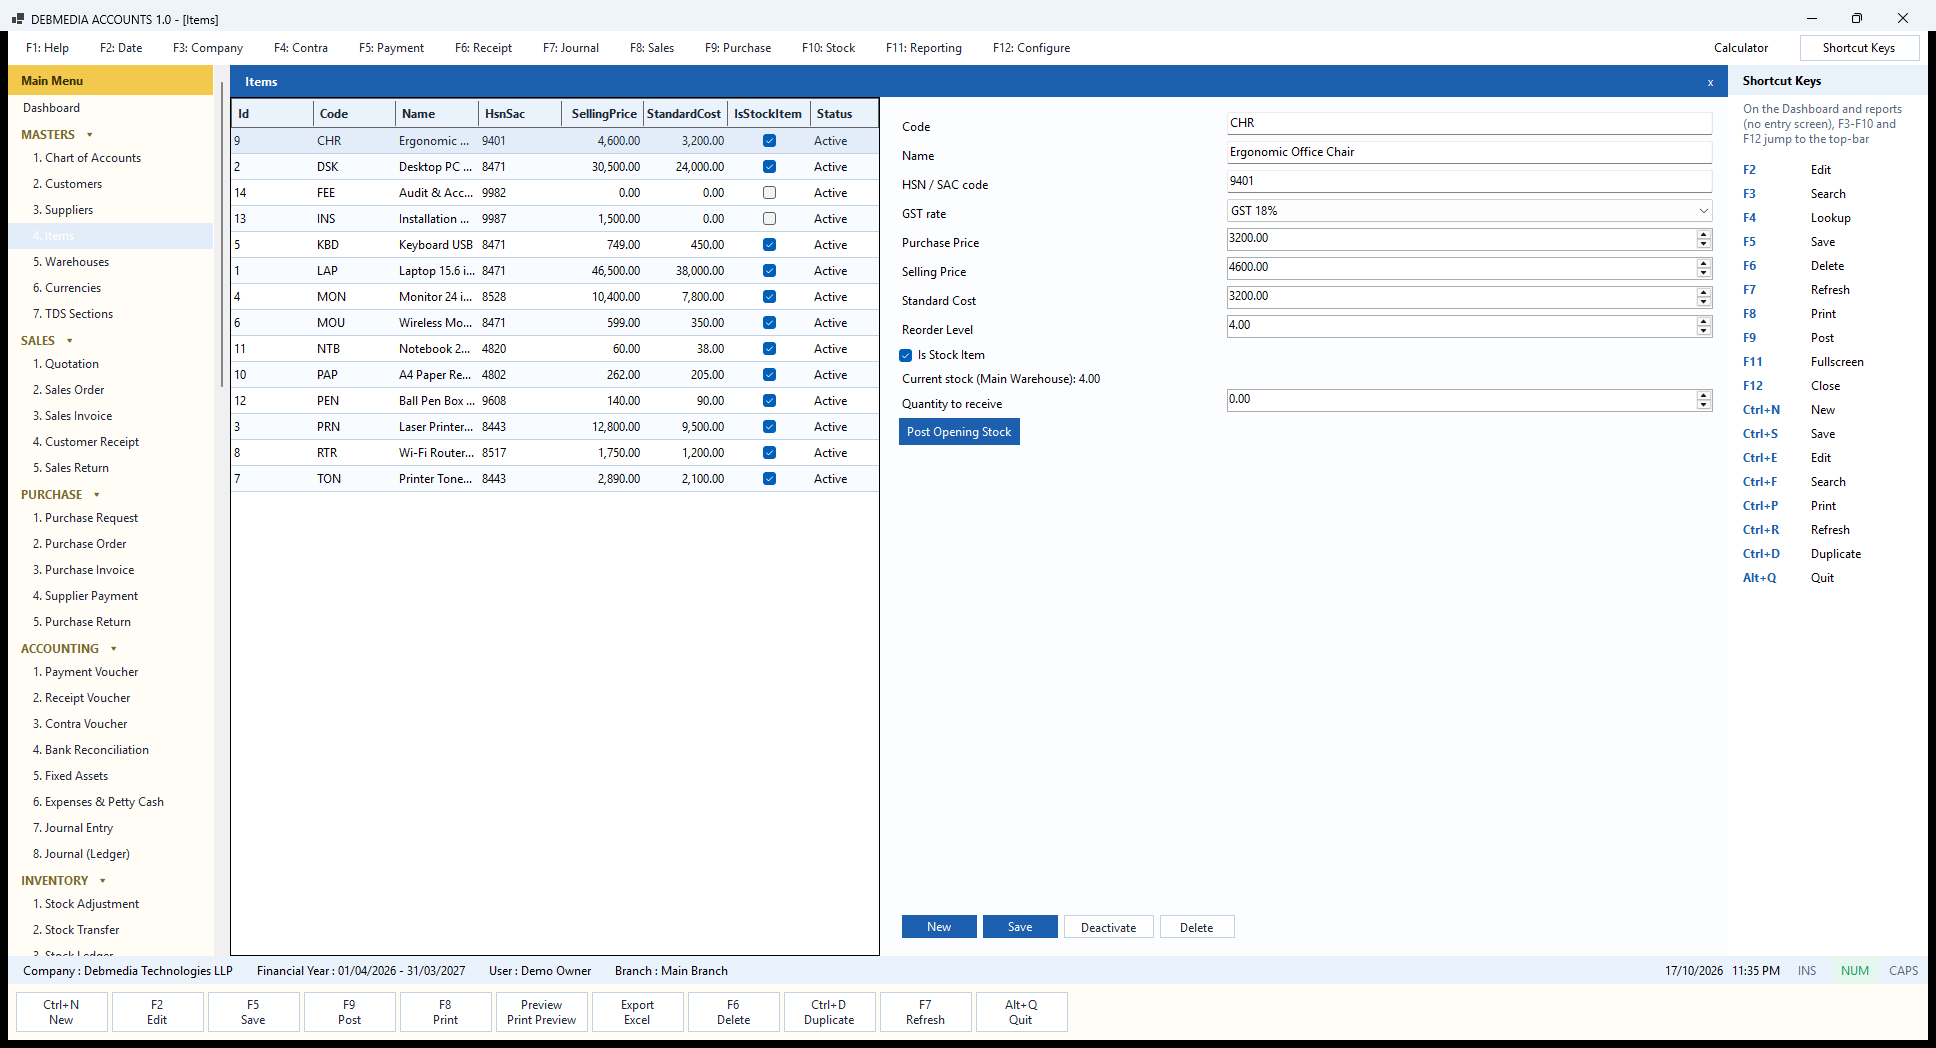Viewport: 1936px width, 1048px height.
Task: Increase Reorder Level with the up arrow
Action: [1704, 321]
